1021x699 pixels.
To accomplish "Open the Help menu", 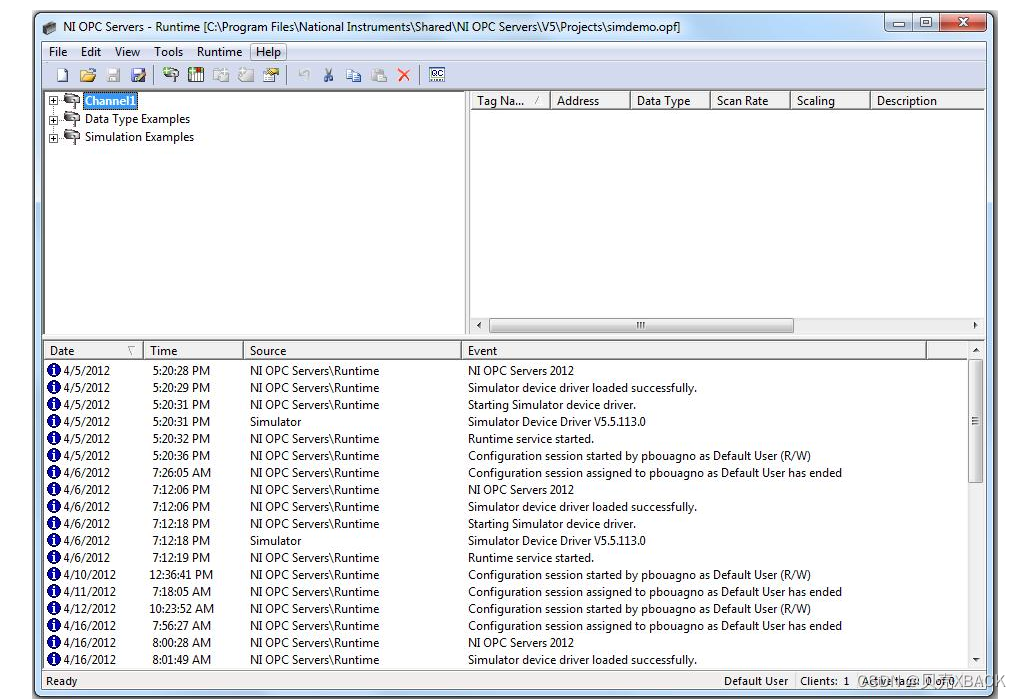I will tap(268, 51).
